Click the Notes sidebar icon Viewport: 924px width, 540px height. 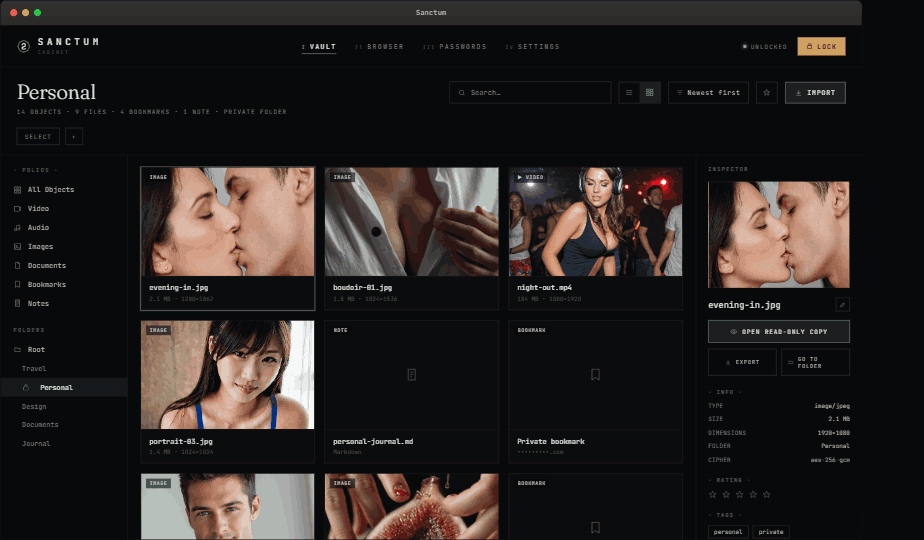[x=18, y=304]
